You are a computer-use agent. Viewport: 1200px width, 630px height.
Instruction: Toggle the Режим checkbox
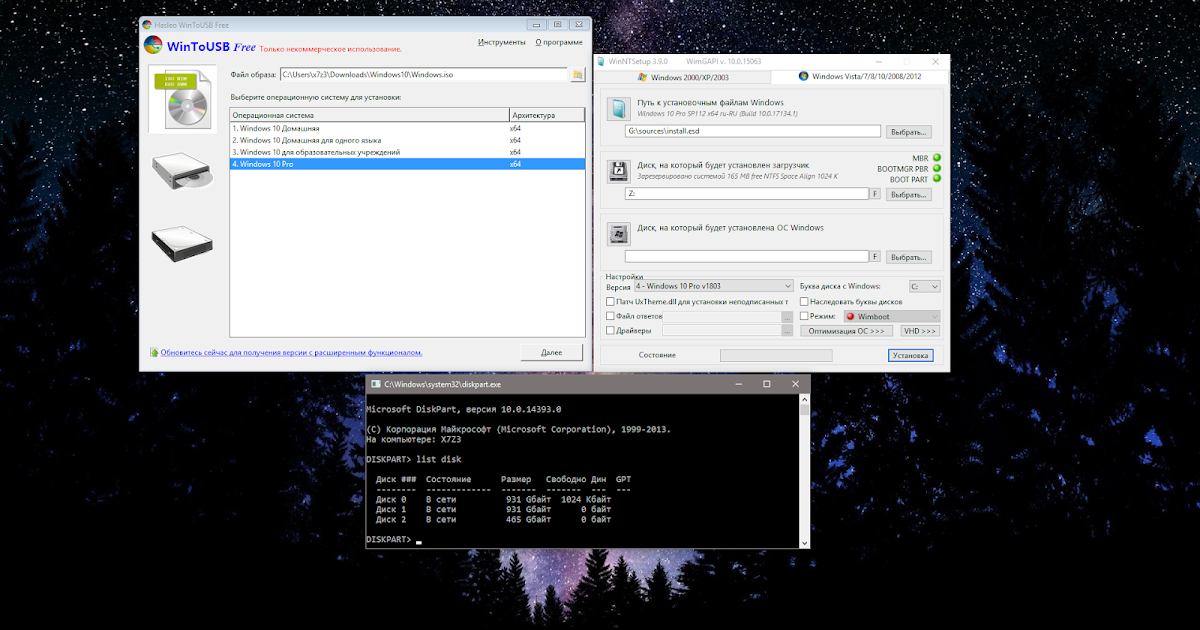point(805,316)
